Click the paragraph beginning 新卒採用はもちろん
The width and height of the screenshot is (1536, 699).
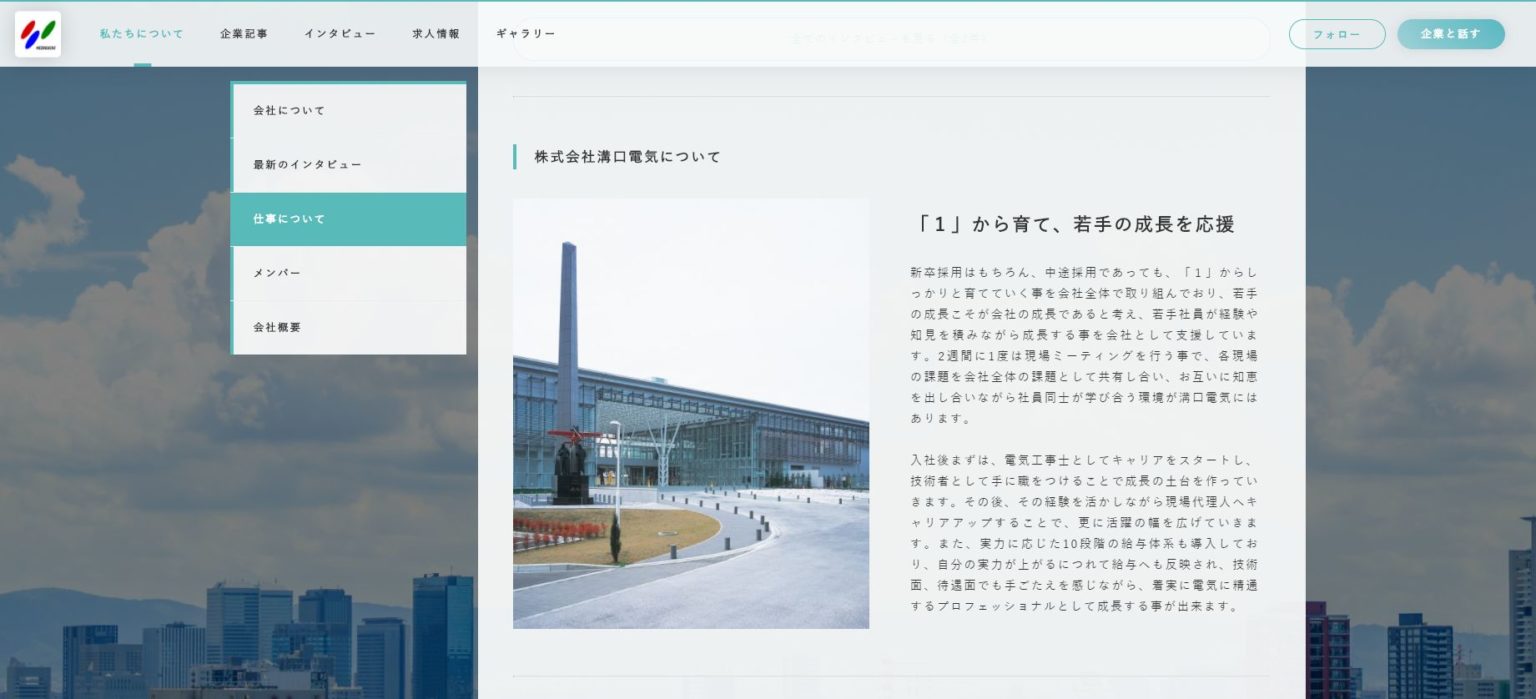1084,344
